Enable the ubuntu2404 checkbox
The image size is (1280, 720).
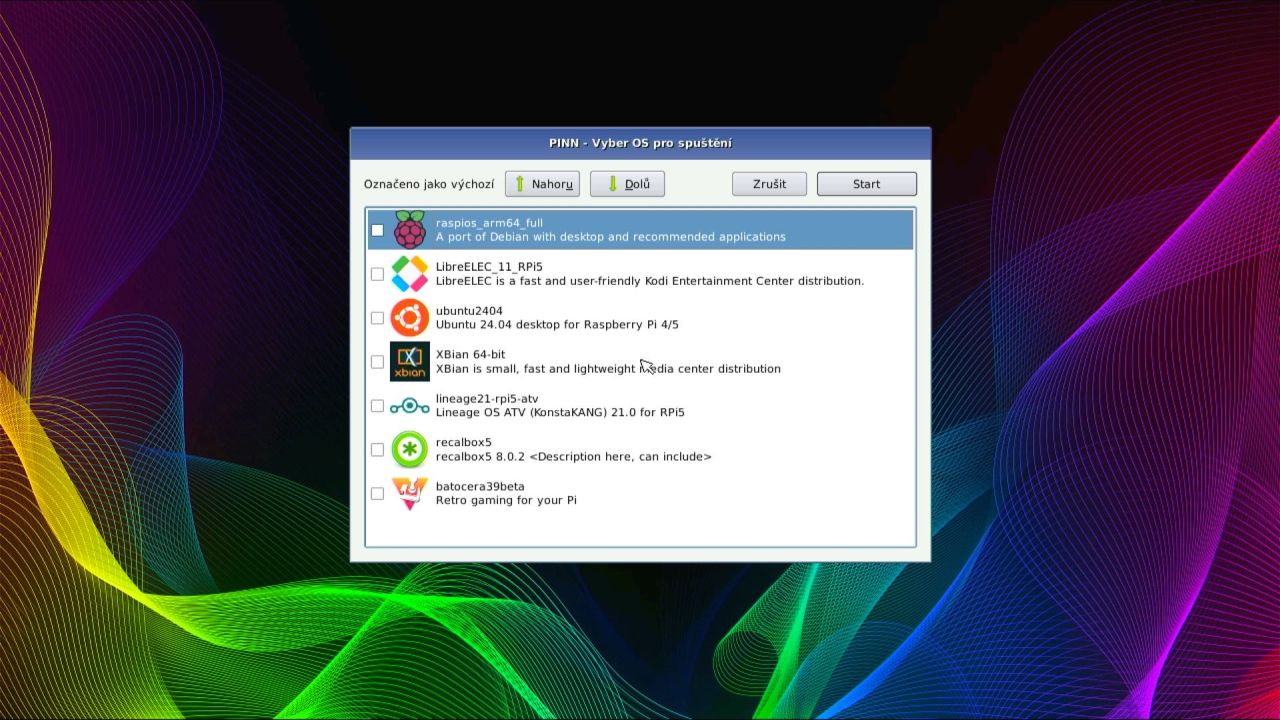point(377,318)
